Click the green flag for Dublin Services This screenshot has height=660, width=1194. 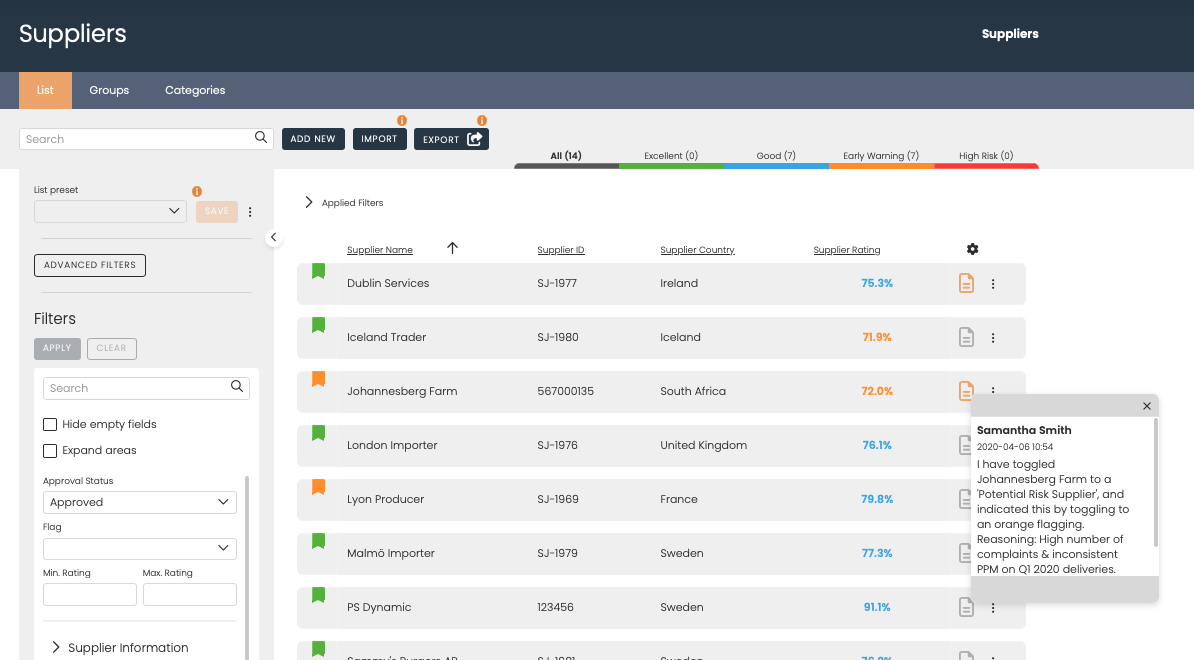tap(318, 271)
